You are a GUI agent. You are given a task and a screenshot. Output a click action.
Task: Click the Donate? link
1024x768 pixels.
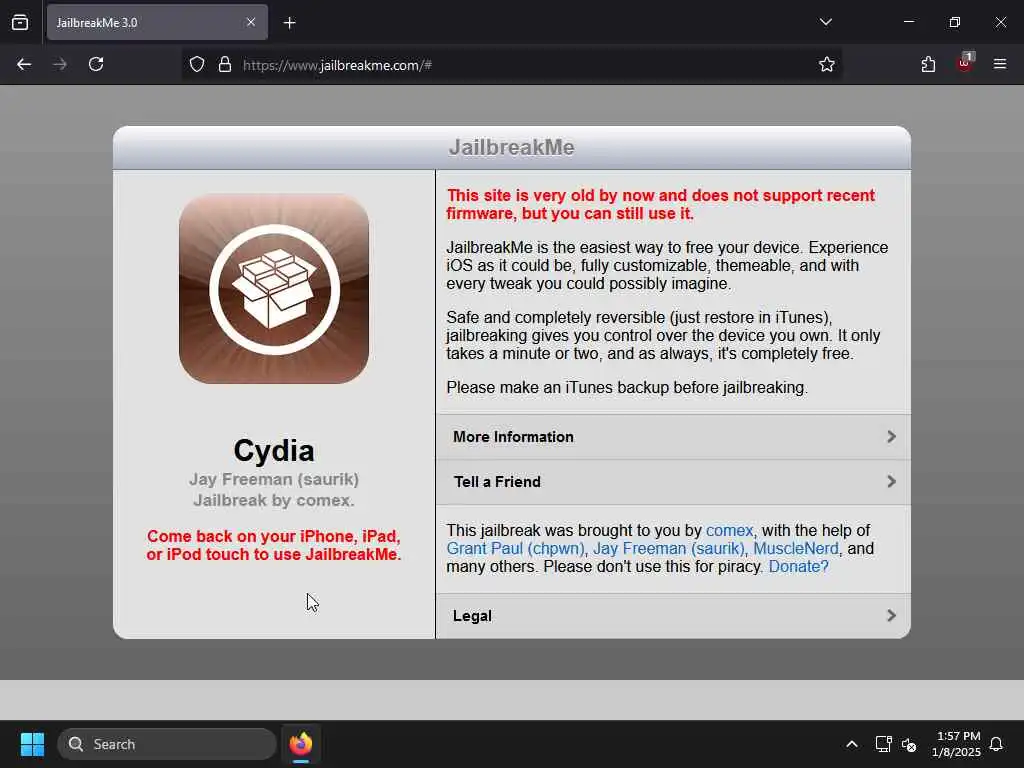click(798, 566)
